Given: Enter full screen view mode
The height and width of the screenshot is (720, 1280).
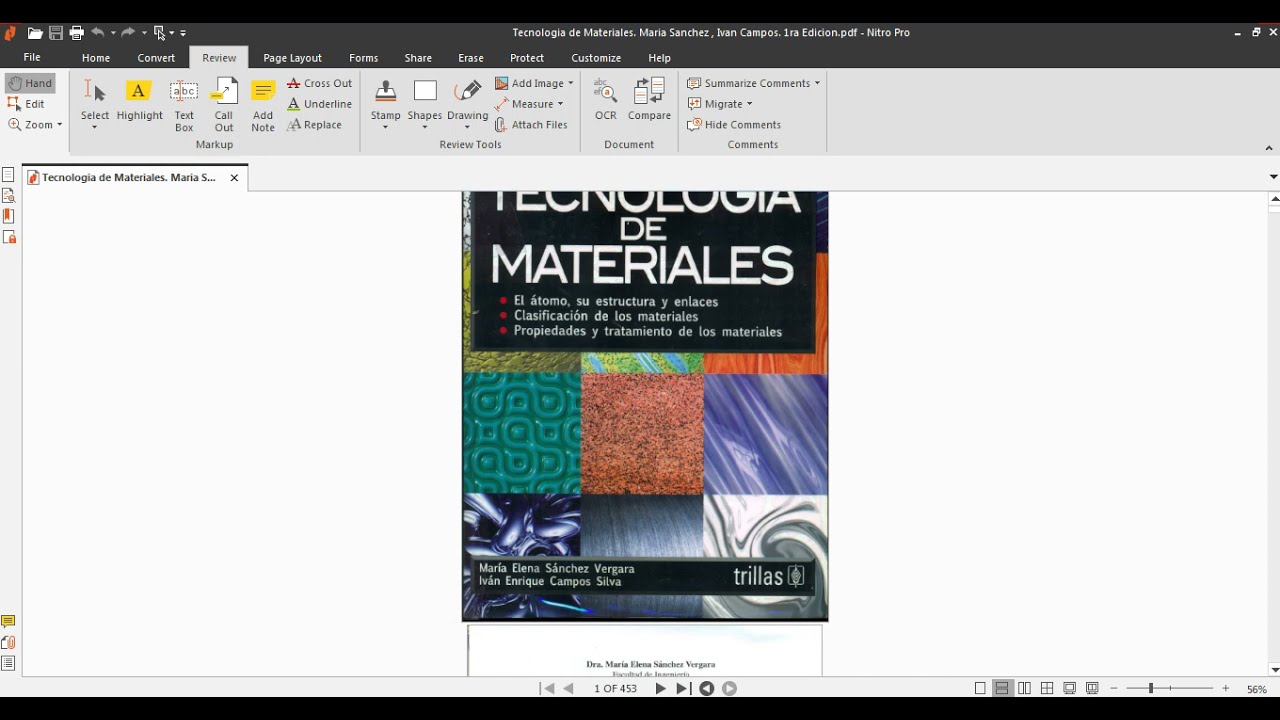Looking at the screenshot, I should [x=1069, y=688].
